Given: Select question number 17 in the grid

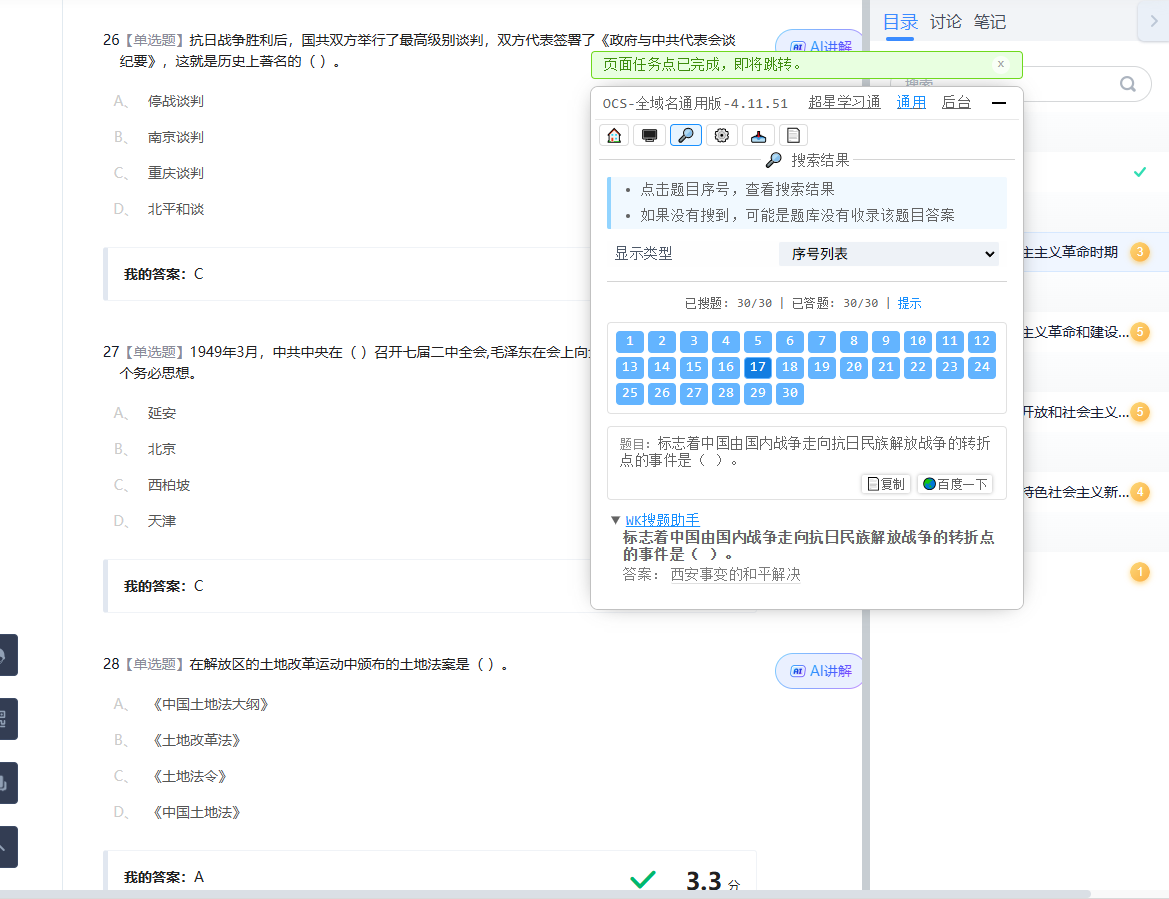Looking at the screenshot, I should click(757, 367).
